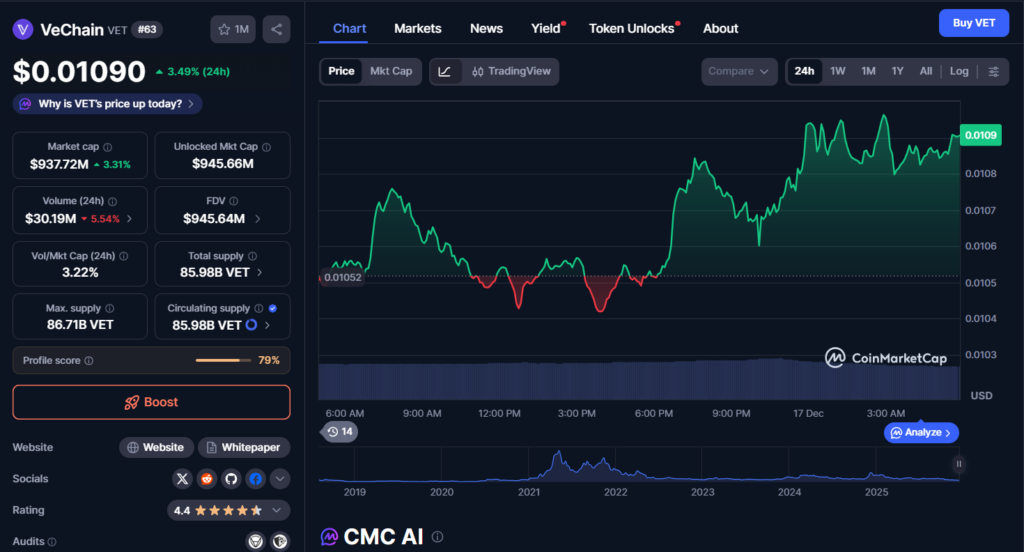
Task: Click Volume (24h) info icon
Action: pyautogui.click(x=112, y=201)
